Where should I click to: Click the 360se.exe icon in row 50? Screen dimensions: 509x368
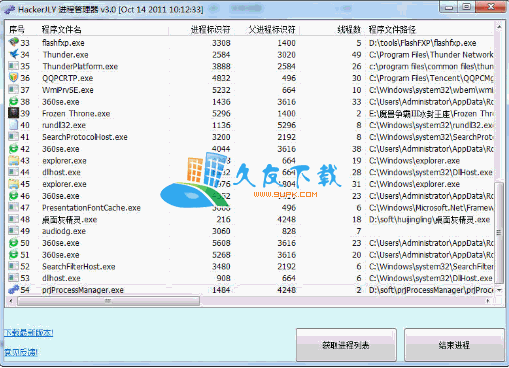13,243
